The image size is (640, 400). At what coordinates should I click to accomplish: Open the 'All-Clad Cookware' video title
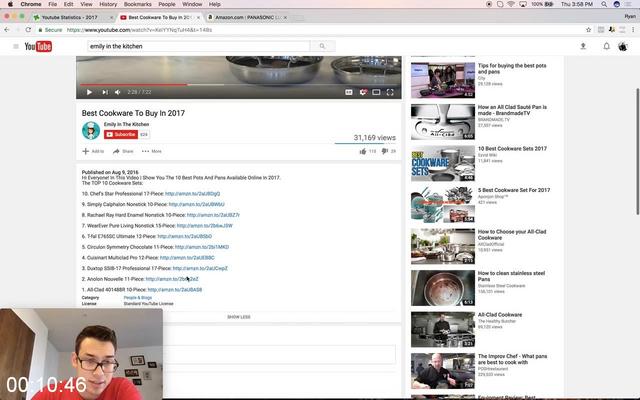pos(500,315)
